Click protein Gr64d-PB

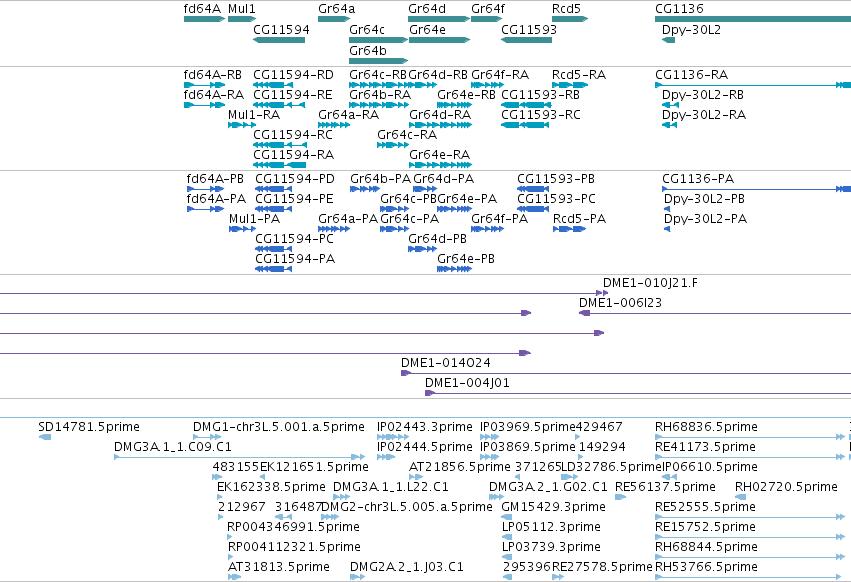click(x=422, y=249)
